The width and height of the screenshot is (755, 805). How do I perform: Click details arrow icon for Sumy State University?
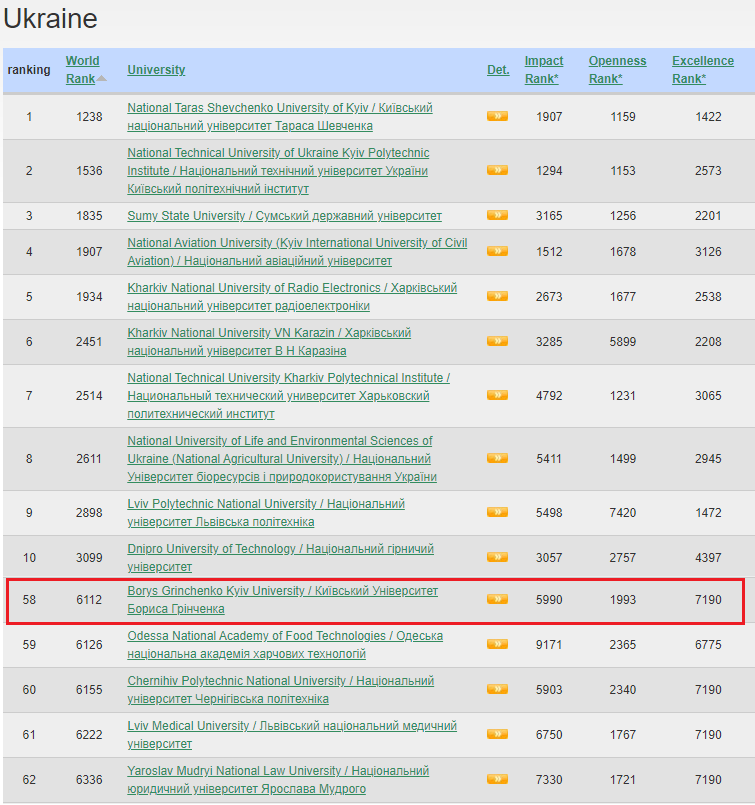click(x=497, y=215)
